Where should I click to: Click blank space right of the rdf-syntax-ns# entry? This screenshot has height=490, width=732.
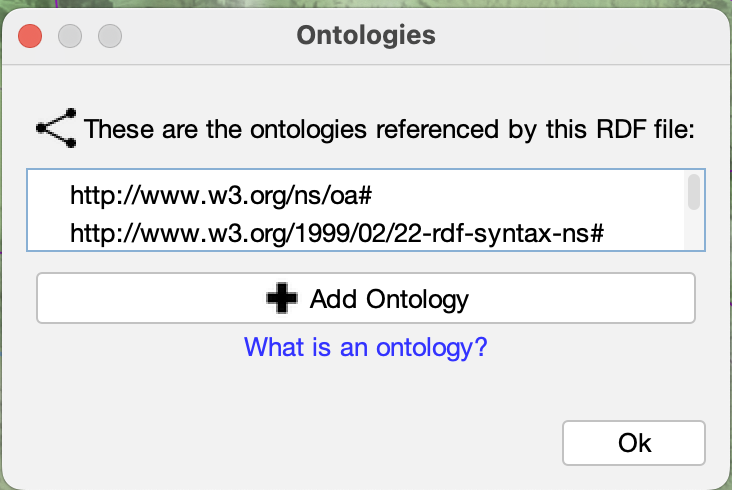click(650, 232)
